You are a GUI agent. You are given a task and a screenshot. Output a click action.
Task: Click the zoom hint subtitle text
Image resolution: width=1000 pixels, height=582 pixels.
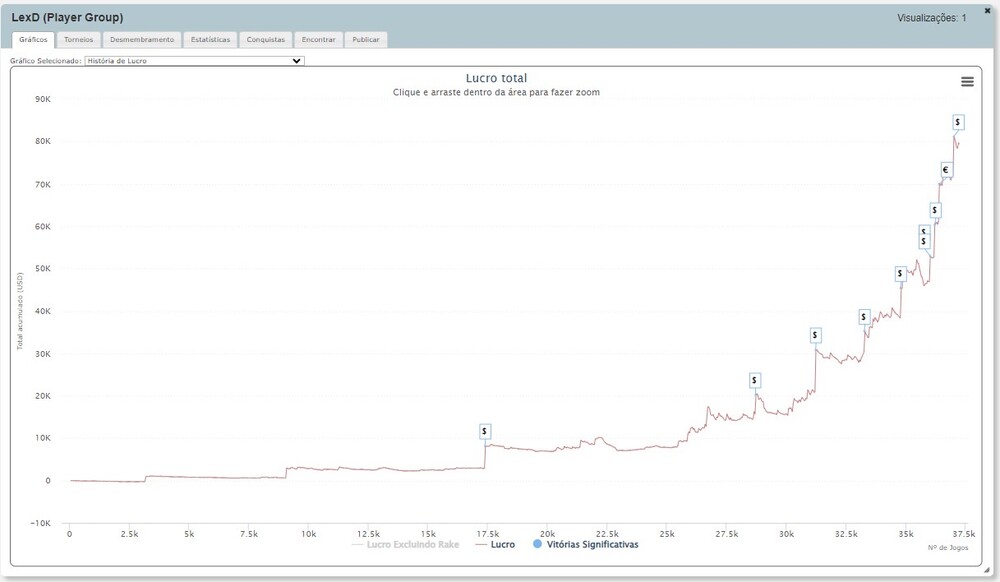[496, 92]
